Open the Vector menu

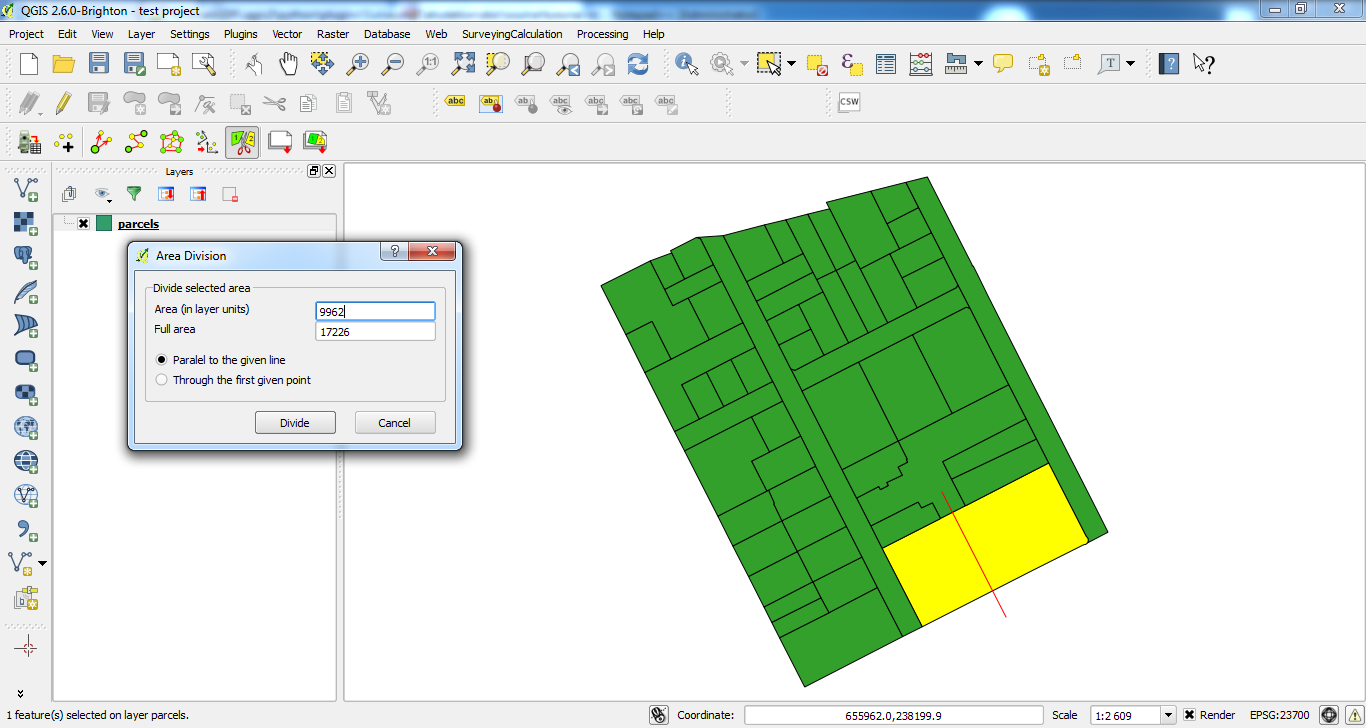click(287, 34)
